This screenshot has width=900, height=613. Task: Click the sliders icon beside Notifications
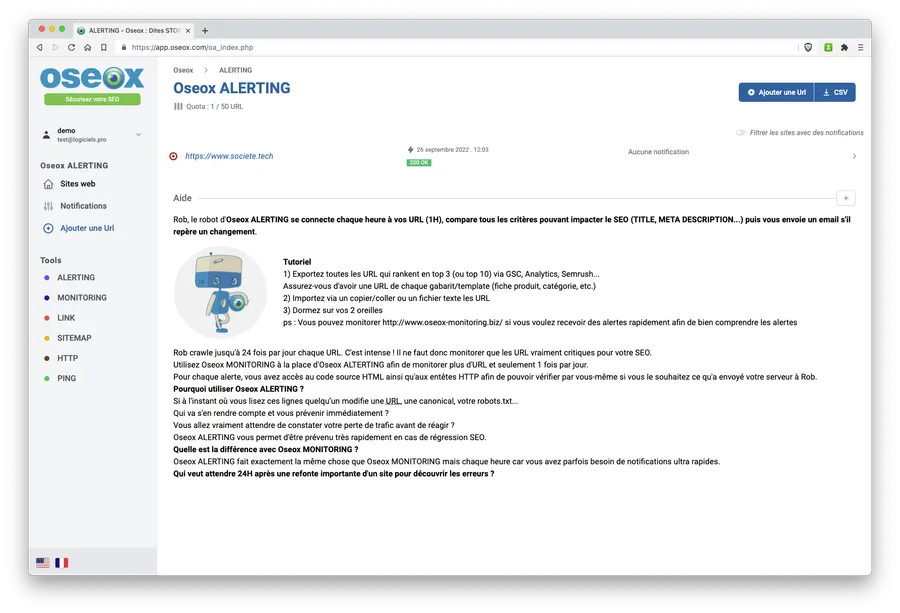point(48,206)
